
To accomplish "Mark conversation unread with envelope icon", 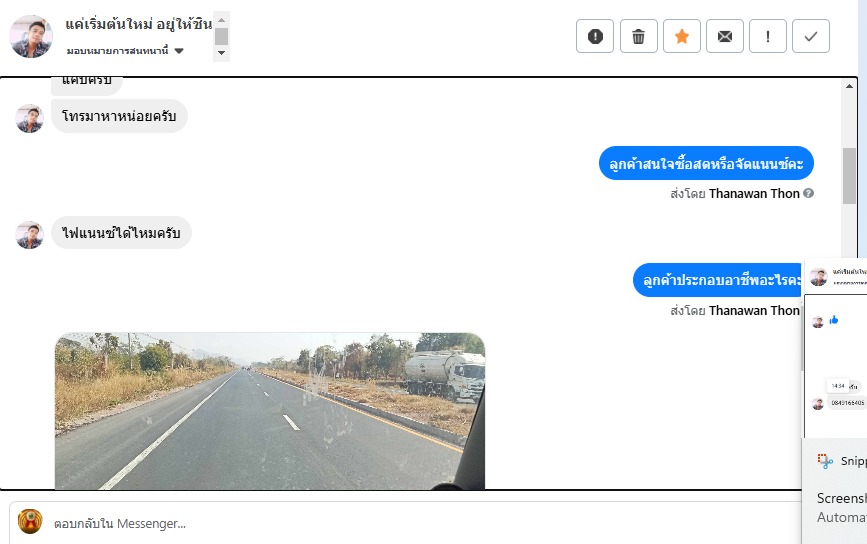I will pos(724,36).
